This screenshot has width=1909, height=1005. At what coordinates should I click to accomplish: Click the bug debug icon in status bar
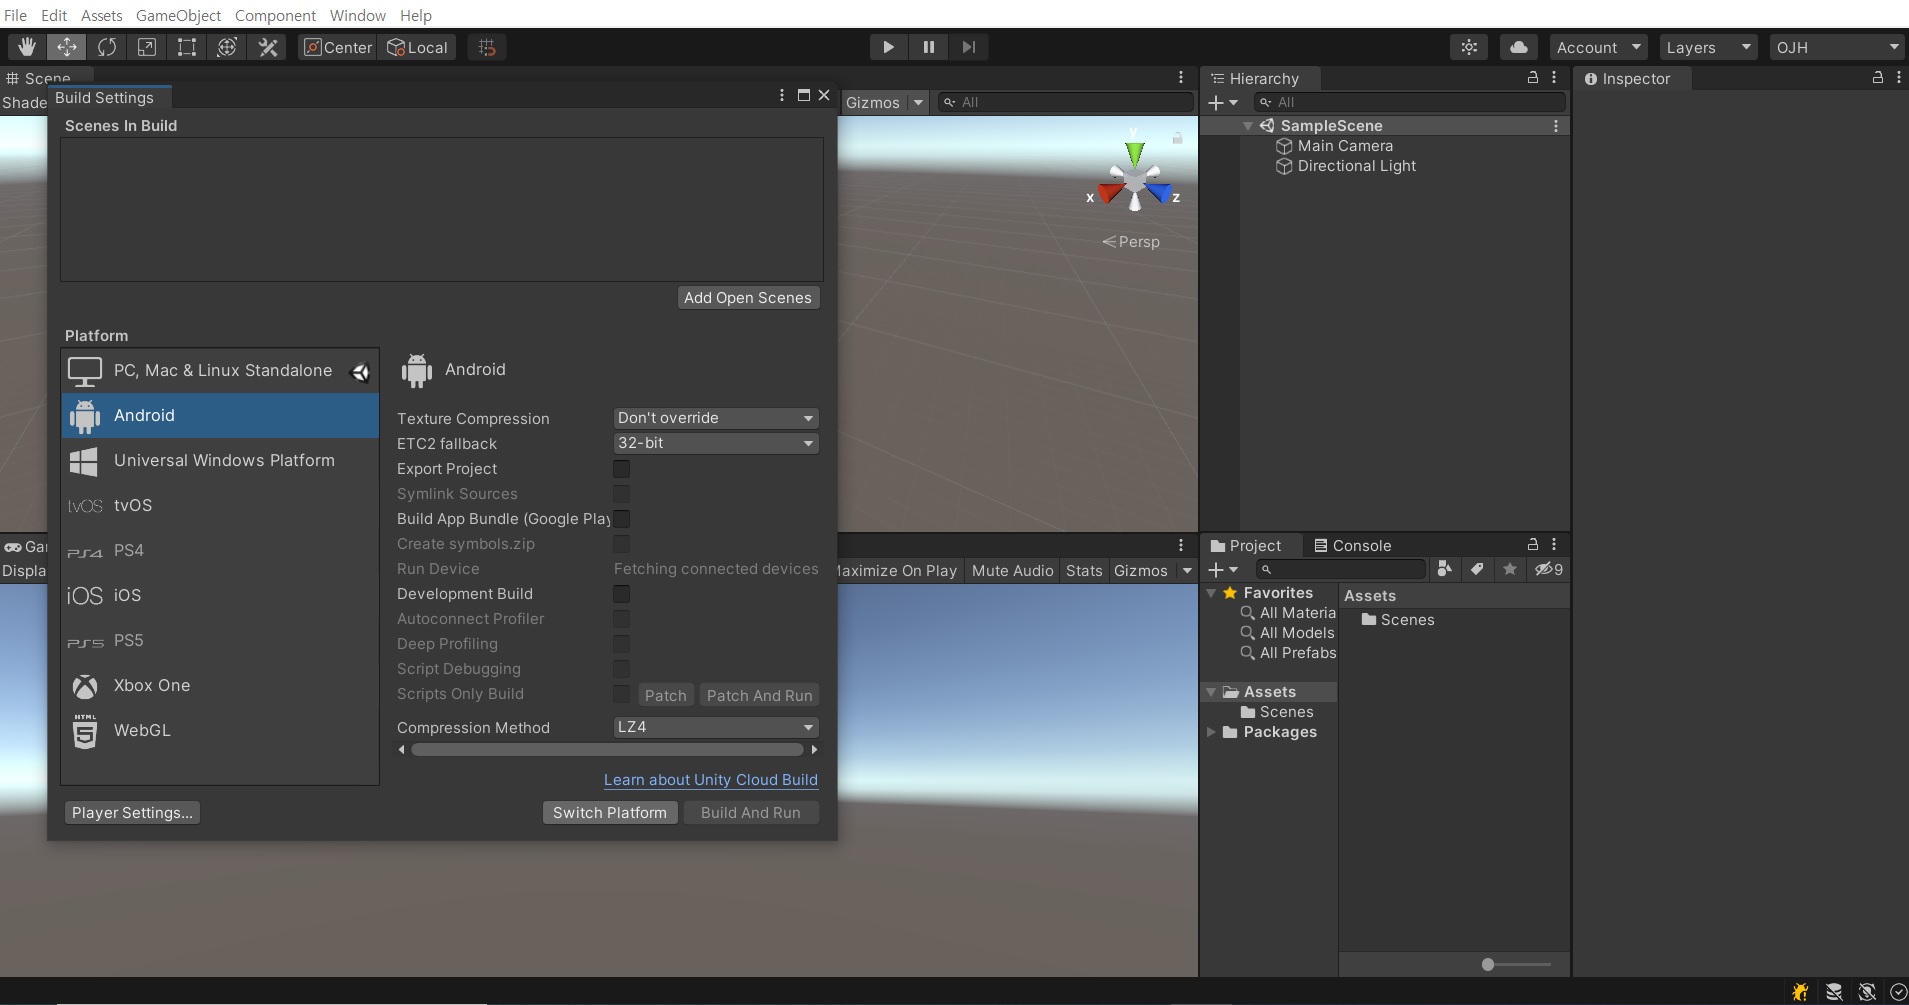tap(1800, 992)
